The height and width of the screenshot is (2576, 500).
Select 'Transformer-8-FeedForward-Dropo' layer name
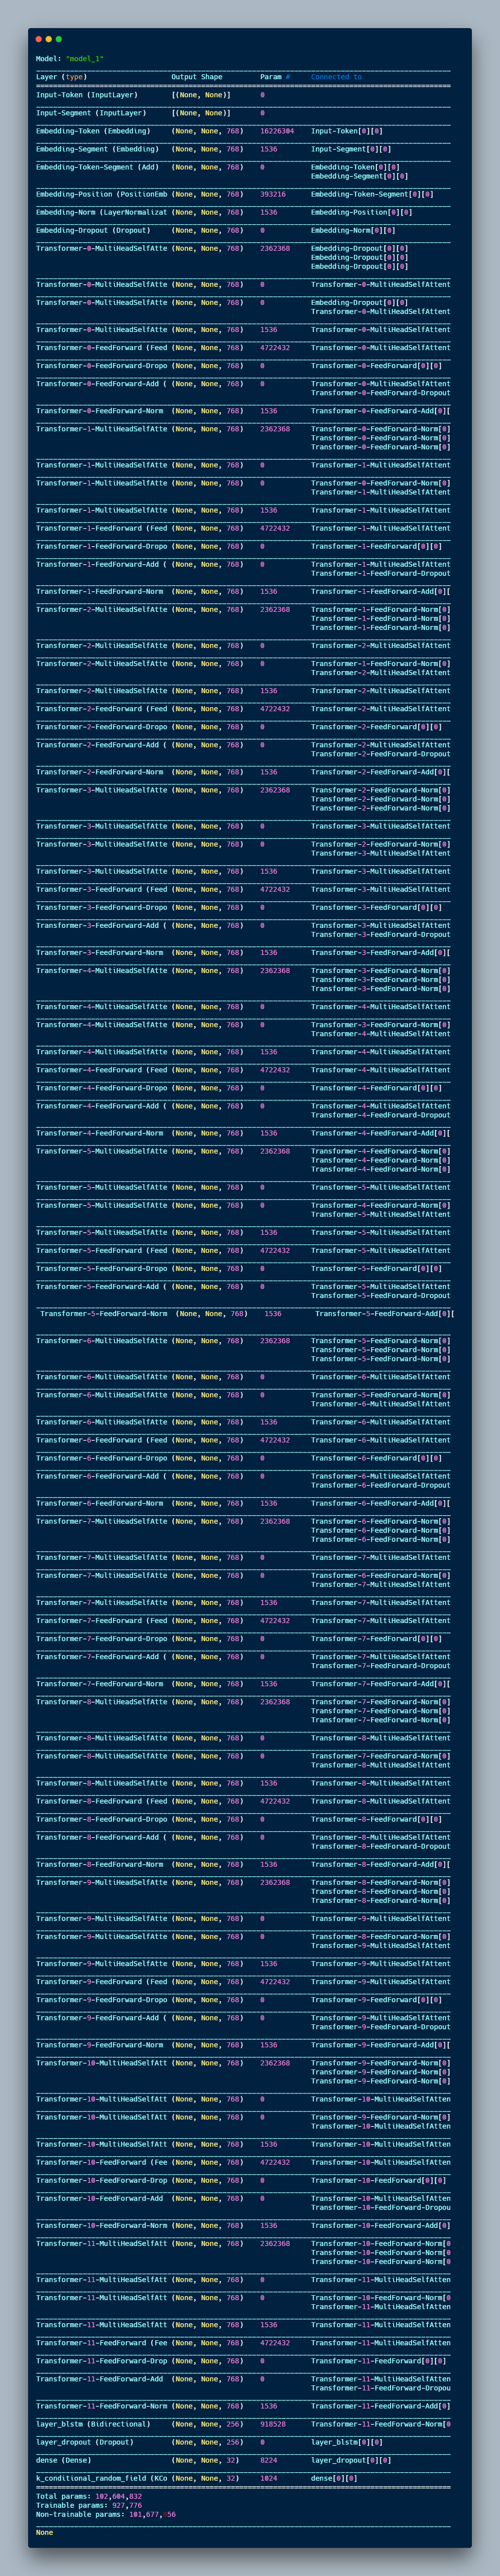pos(102,1819)
